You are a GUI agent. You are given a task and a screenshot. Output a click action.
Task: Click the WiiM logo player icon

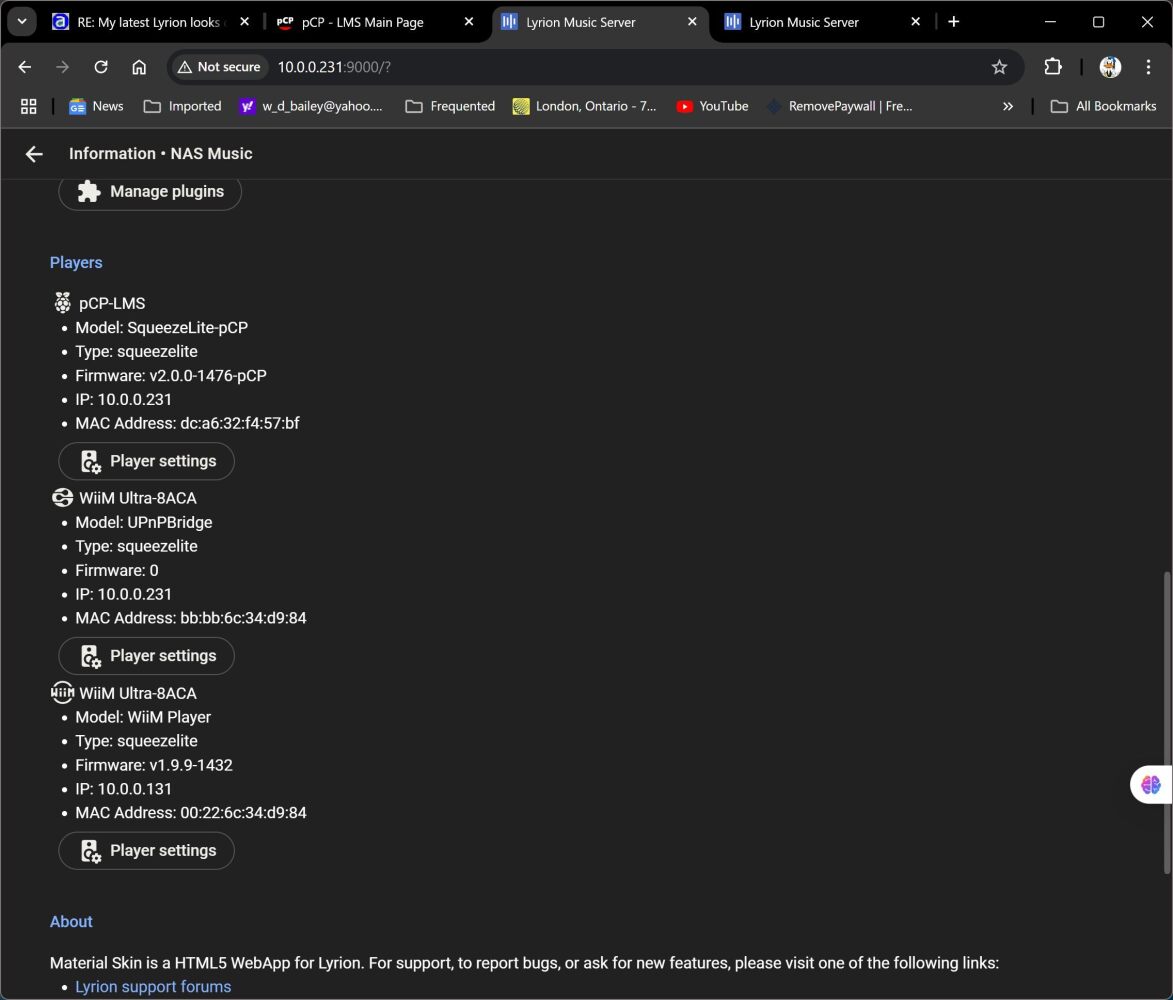(x=63, y=693)
